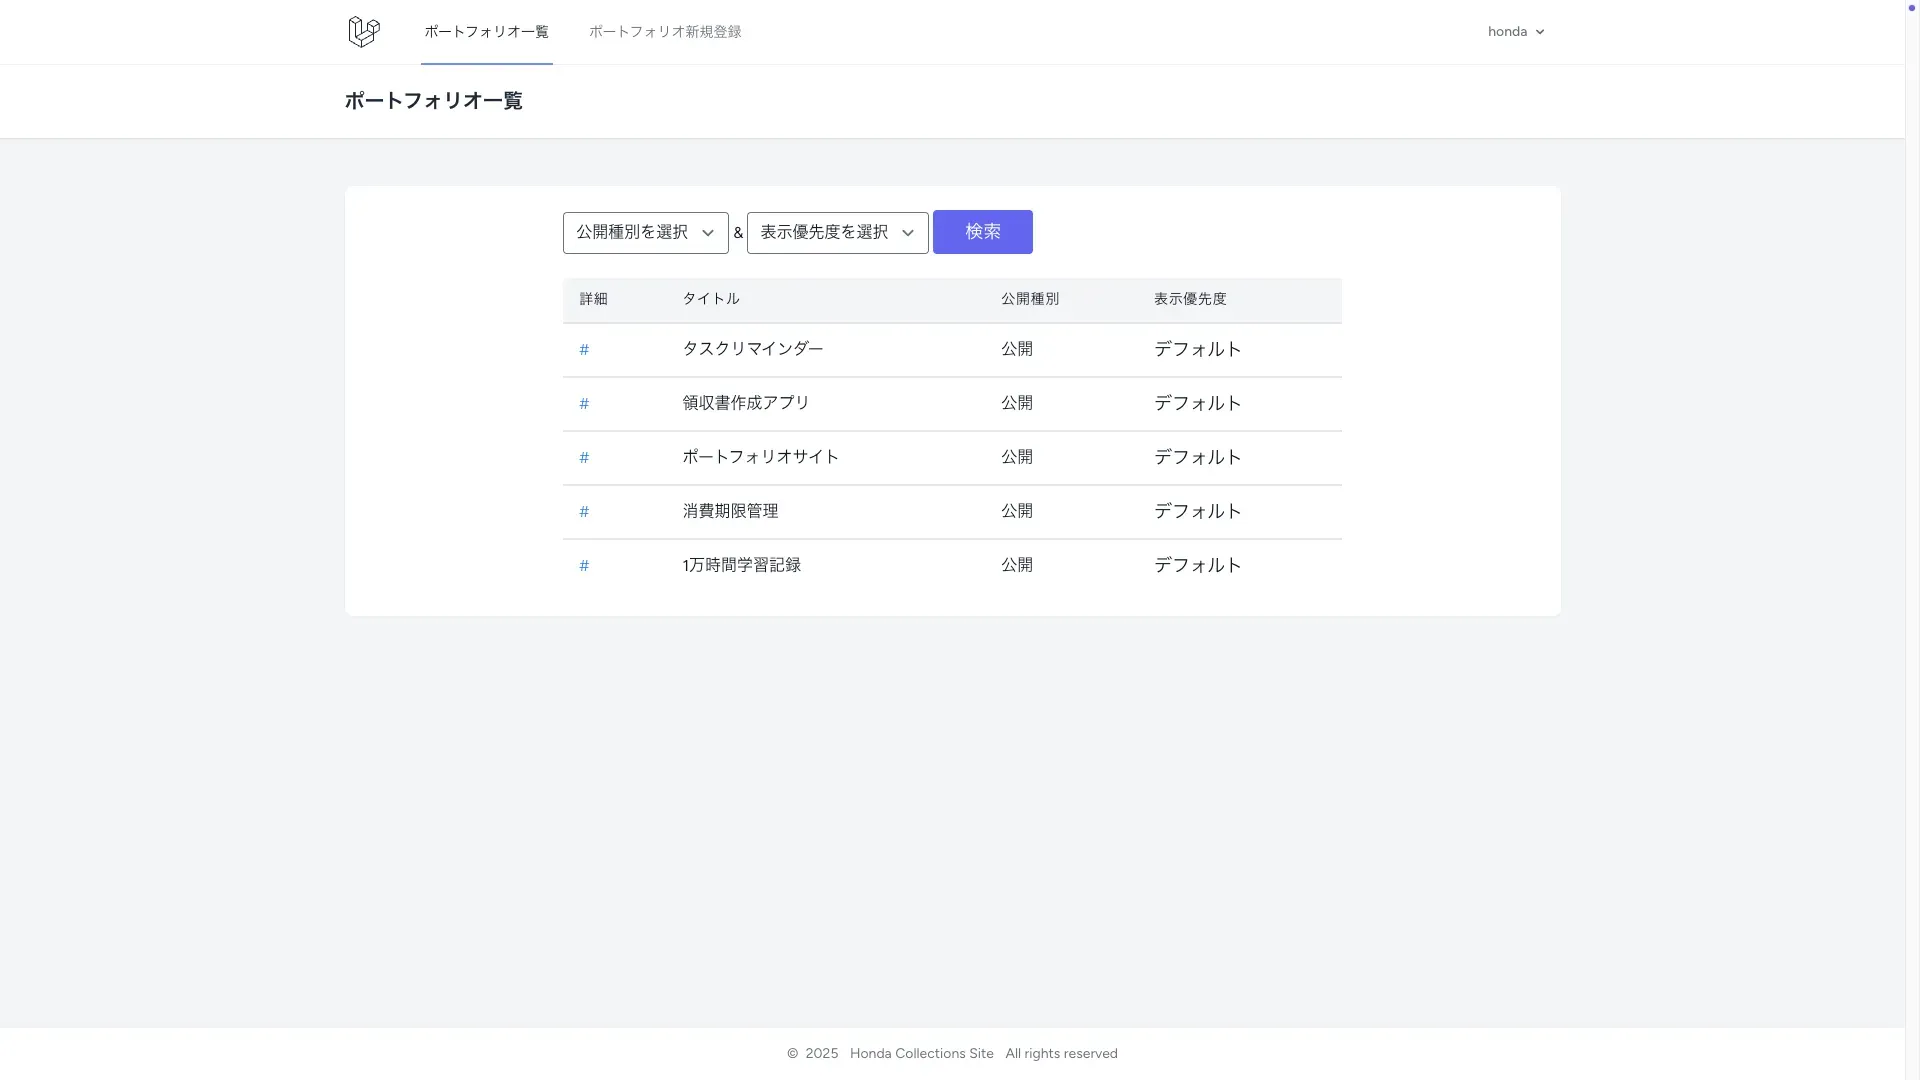Click the Honda Collections Site footer text
1920x1080 pixels.
920,1053
